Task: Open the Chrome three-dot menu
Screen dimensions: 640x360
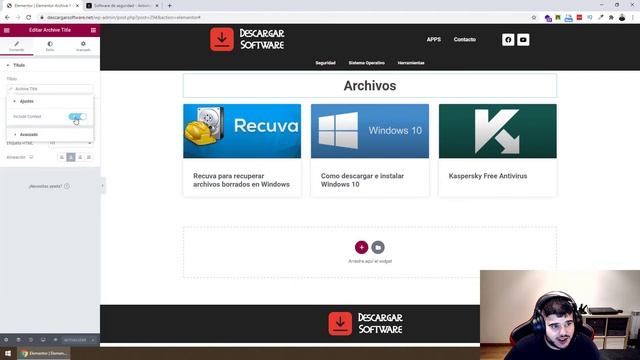Action: (x=633, y=18)
